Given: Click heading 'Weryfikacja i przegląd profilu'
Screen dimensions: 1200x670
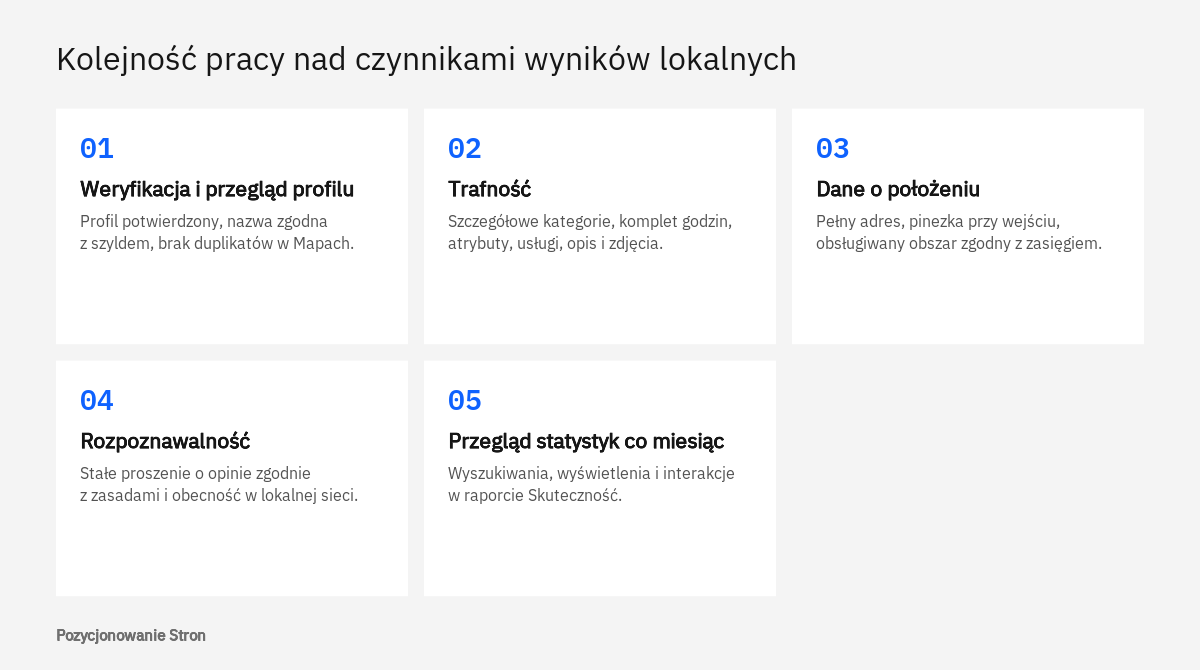Looking at the screenshot, I should [x=217, y=189].
